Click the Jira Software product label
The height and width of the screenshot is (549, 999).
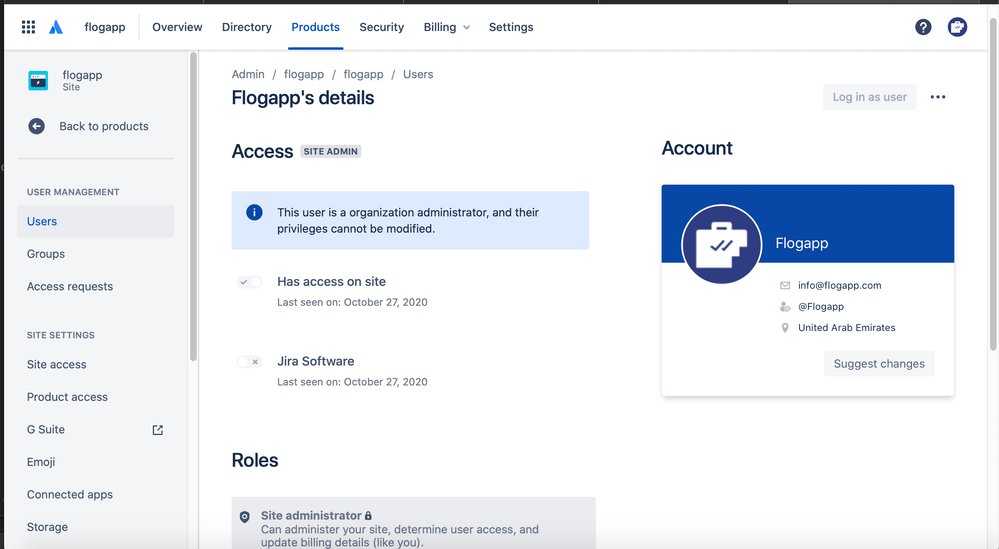(x=315, y=361)
